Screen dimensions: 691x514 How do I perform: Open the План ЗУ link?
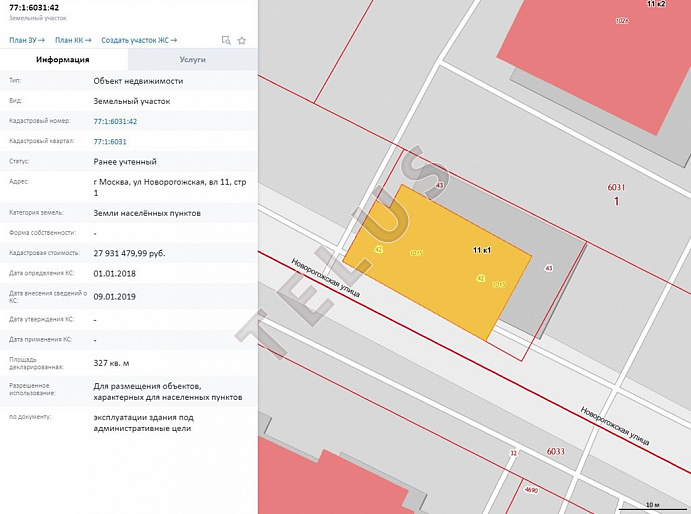pyautogui.click(x=27, y=40)
